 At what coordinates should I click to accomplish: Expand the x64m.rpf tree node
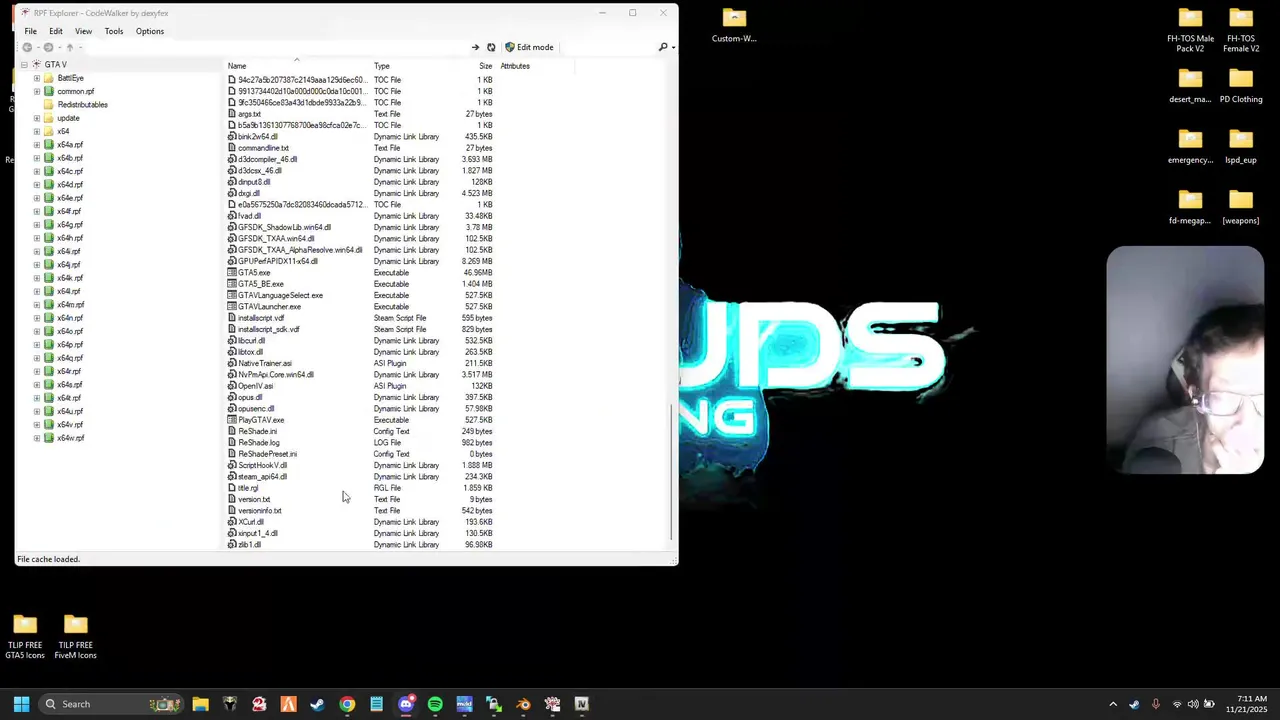click(x=37, y=305)
